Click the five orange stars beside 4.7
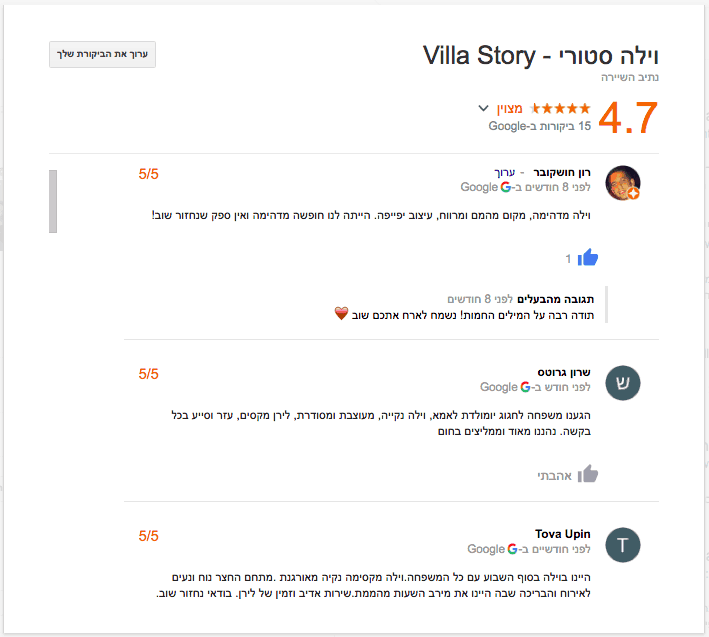This screenshot has width=709, height=637. point(561,107)
